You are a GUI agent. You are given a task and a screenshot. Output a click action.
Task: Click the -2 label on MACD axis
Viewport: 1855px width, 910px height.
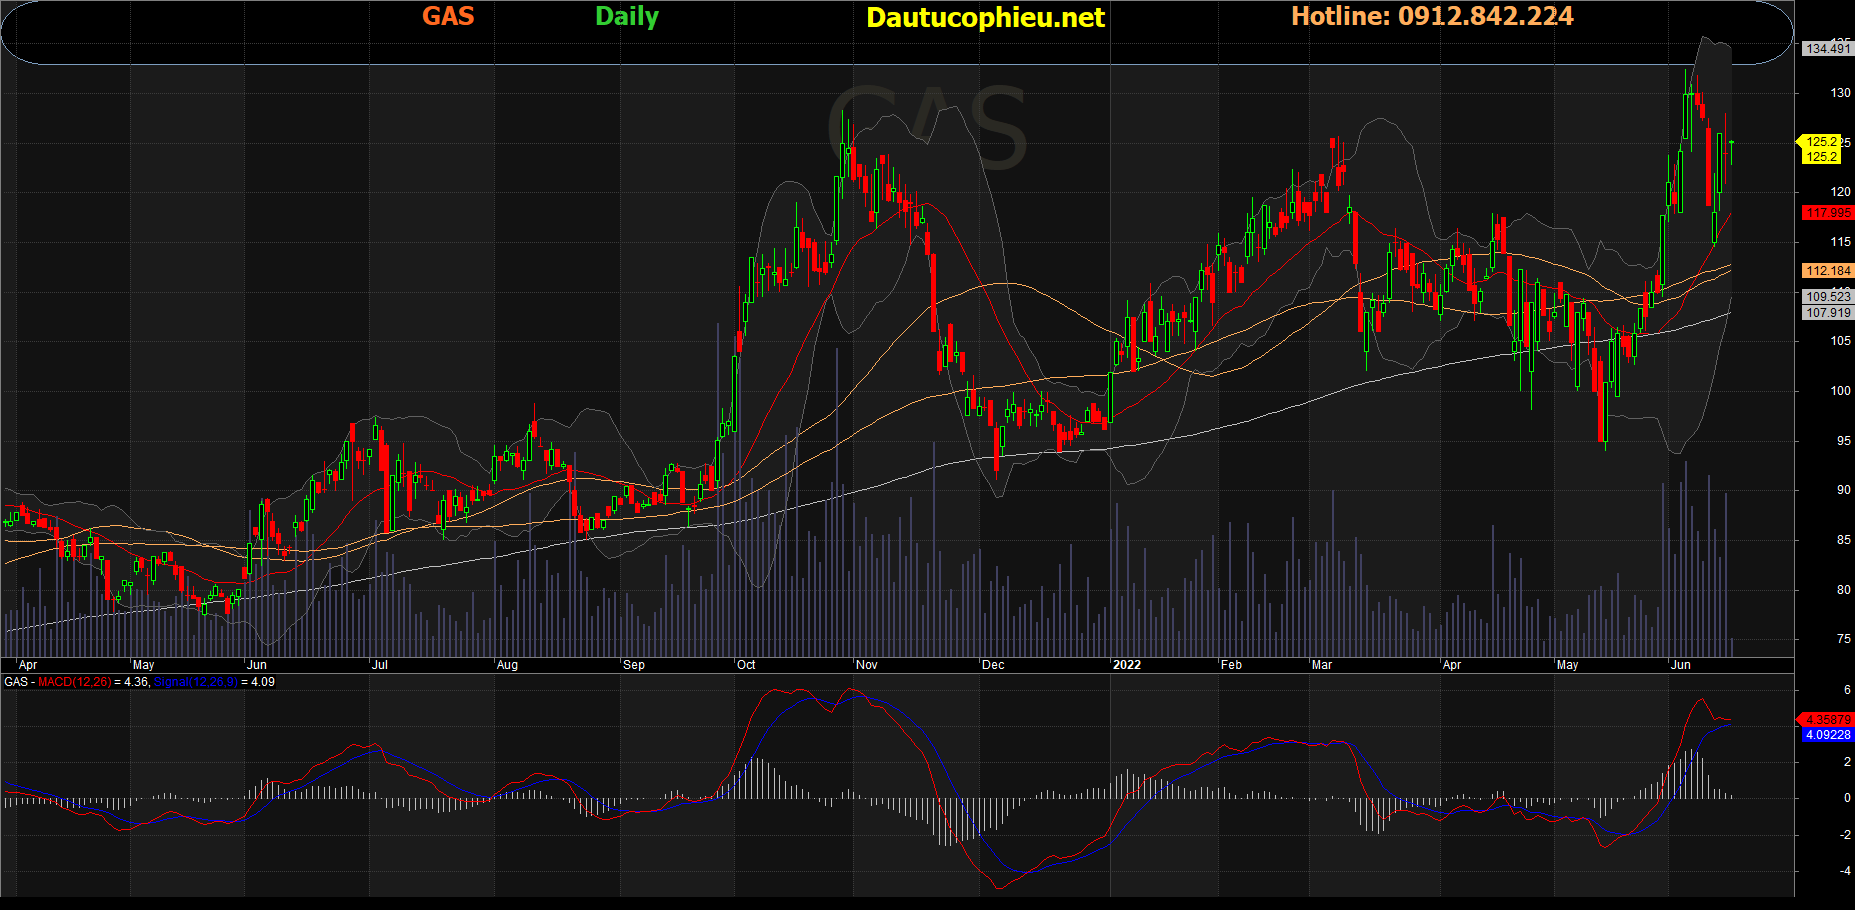(1844, 835)
